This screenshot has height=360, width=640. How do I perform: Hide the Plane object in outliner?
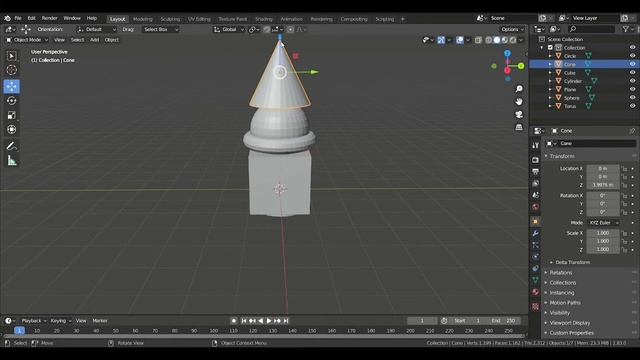point(632,89)
